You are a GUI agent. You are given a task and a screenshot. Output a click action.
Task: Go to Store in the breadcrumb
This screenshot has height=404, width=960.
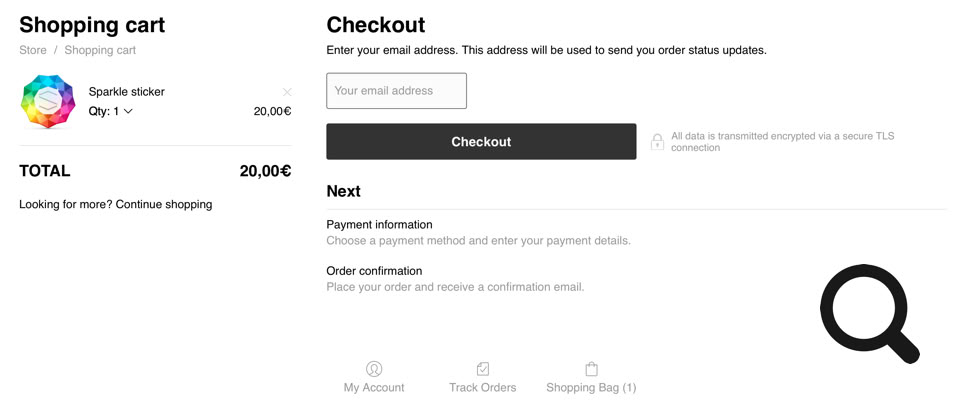point(33,50)
